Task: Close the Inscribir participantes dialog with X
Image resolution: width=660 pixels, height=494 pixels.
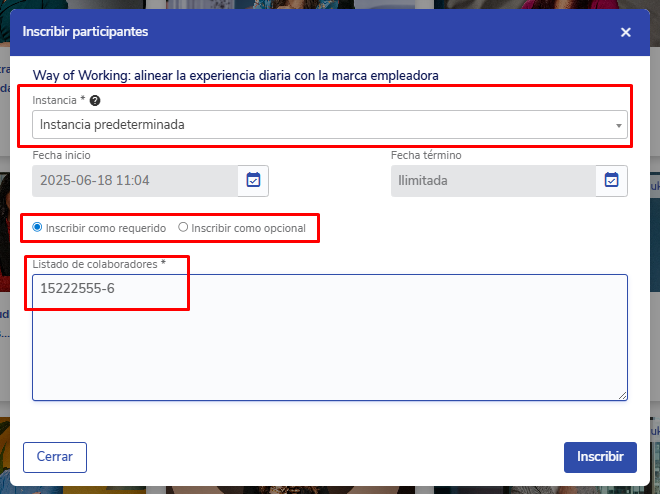Action: coord(626,32)
